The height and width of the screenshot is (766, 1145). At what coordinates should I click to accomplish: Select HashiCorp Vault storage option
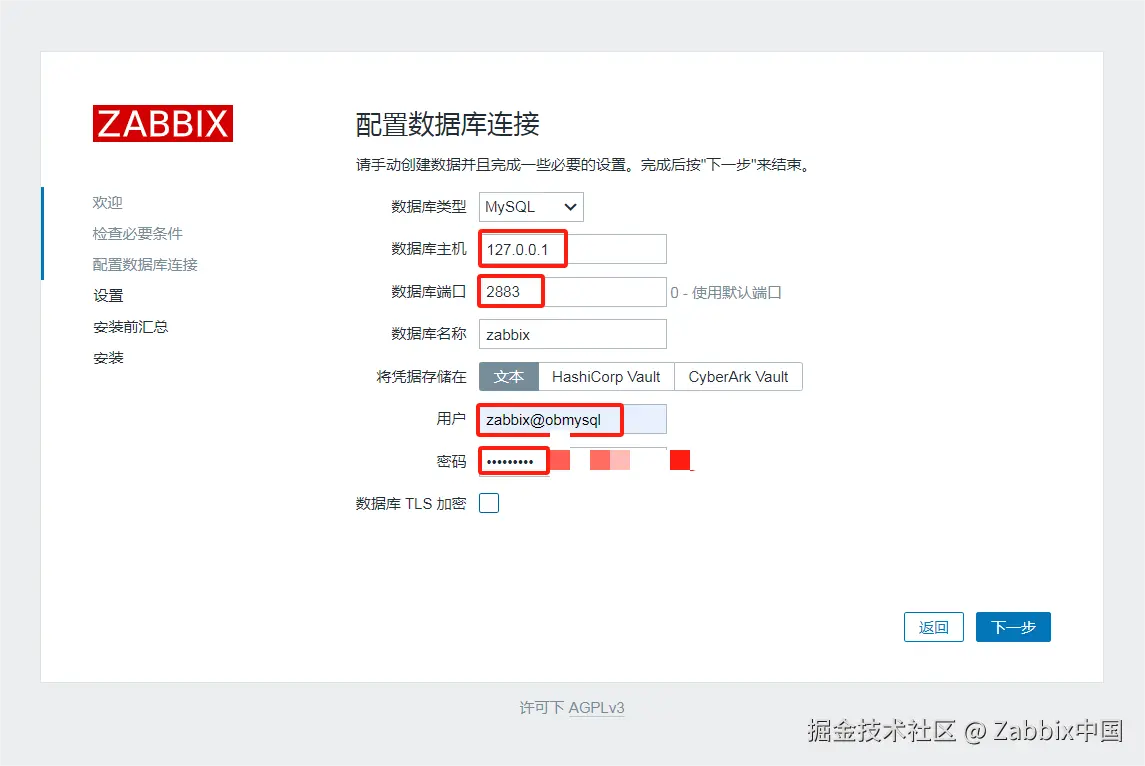pyautogui.click(x=606, y=377)
